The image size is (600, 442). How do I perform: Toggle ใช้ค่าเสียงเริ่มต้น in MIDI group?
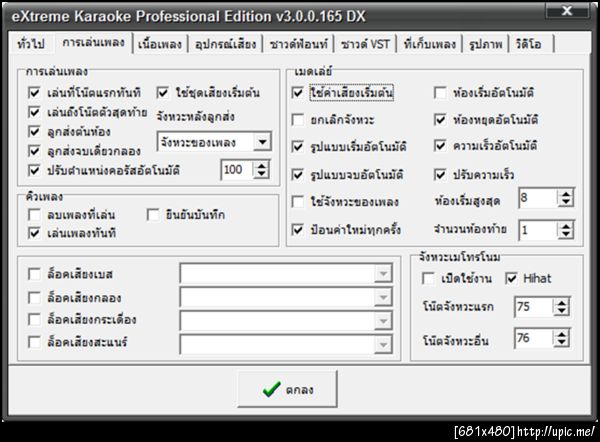297,92
